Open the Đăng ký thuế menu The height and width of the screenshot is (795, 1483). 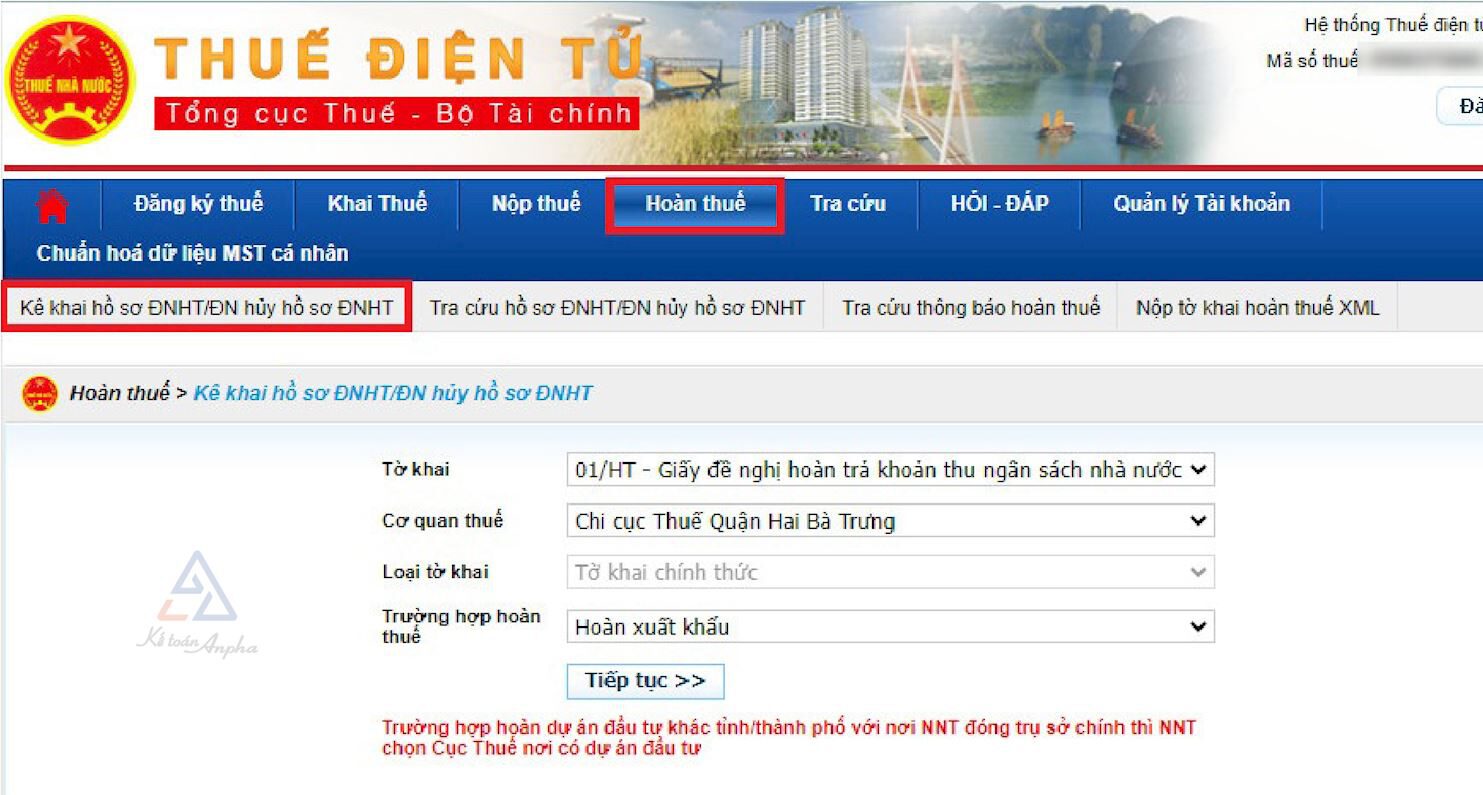200,204
